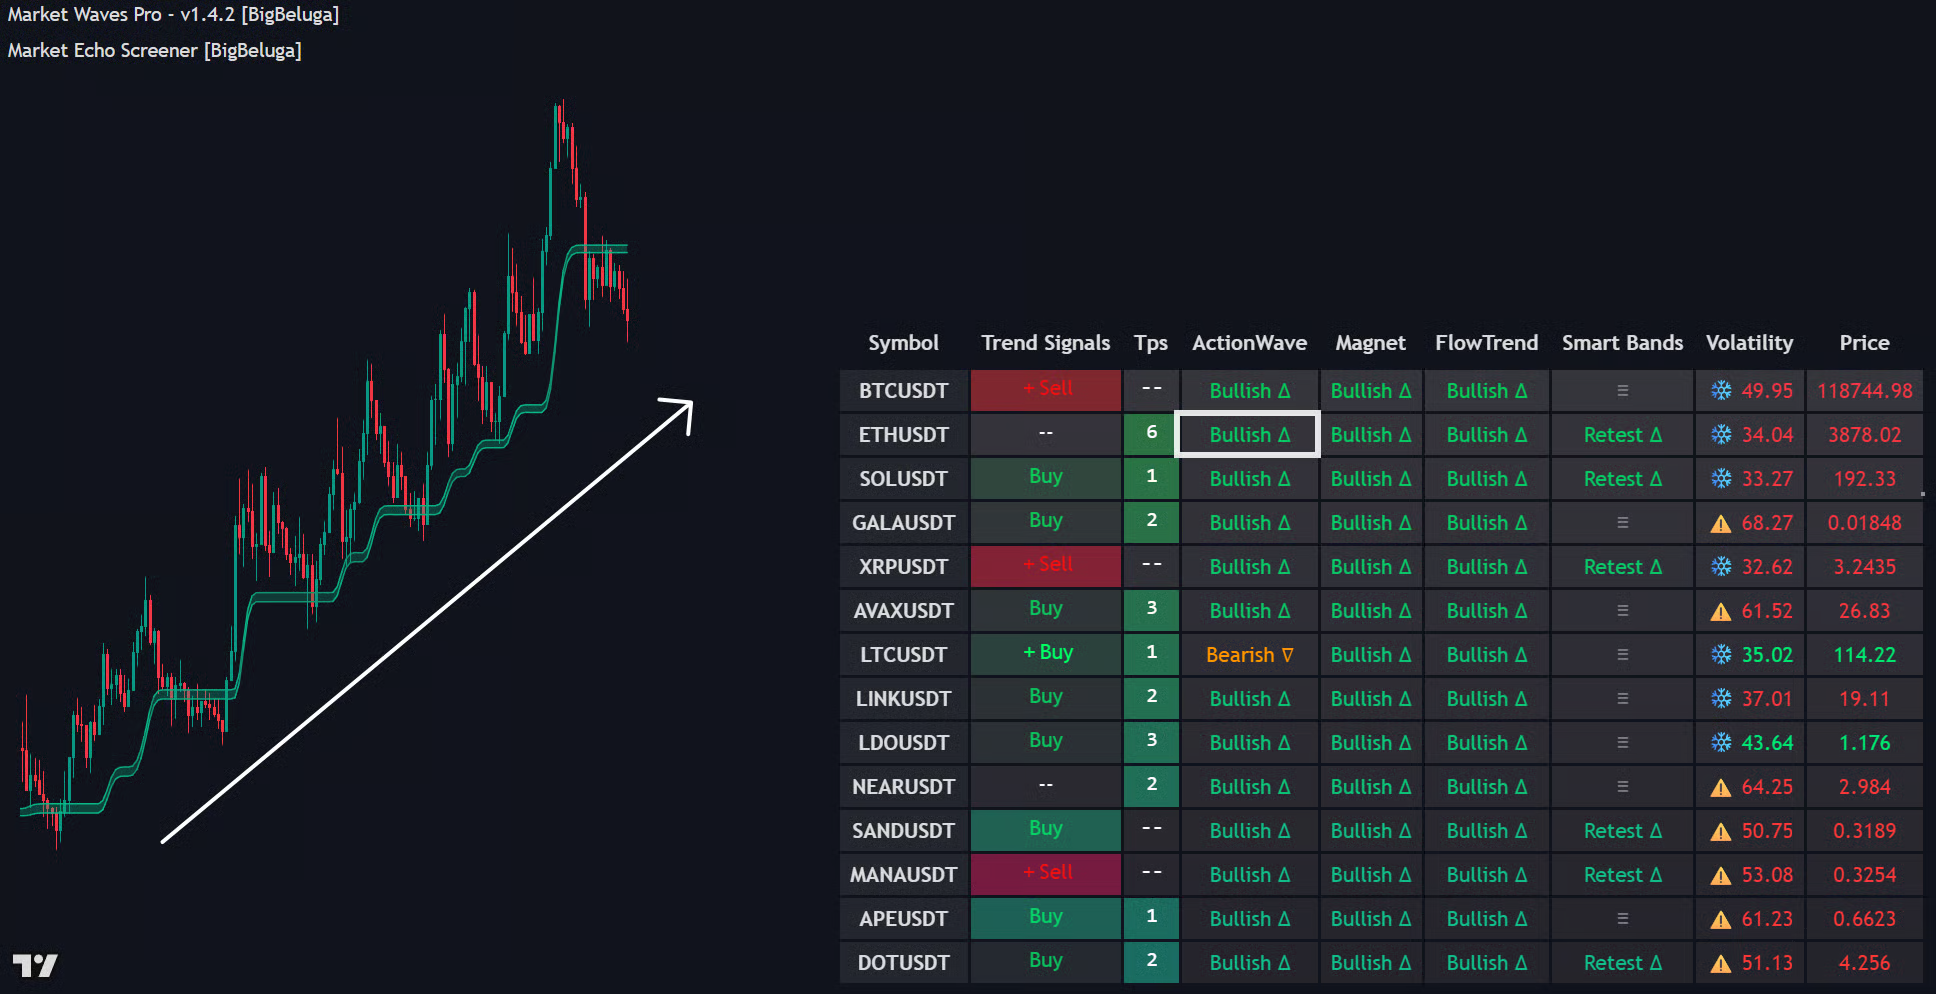Viewport: 1936px width, 994px height.
Task: Select the Volatility column header
Action: [x=1749, y=343]
